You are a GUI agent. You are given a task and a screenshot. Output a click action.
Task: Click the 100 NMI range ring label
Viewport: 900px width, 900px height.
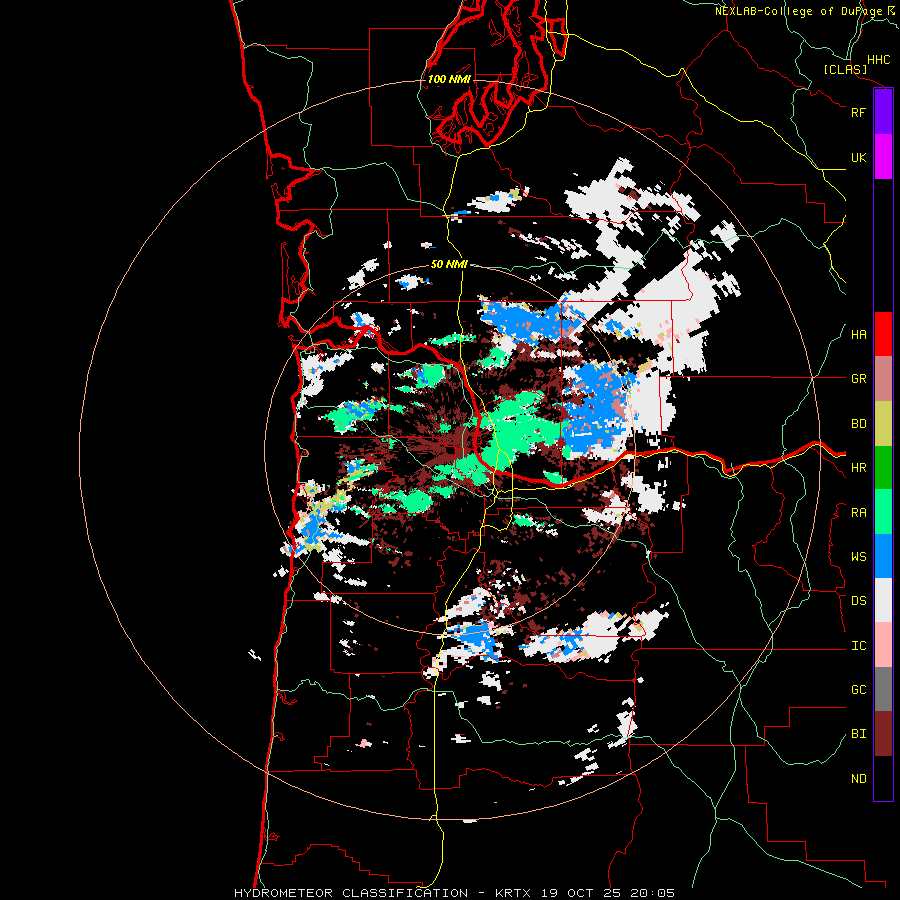(449, 79)
